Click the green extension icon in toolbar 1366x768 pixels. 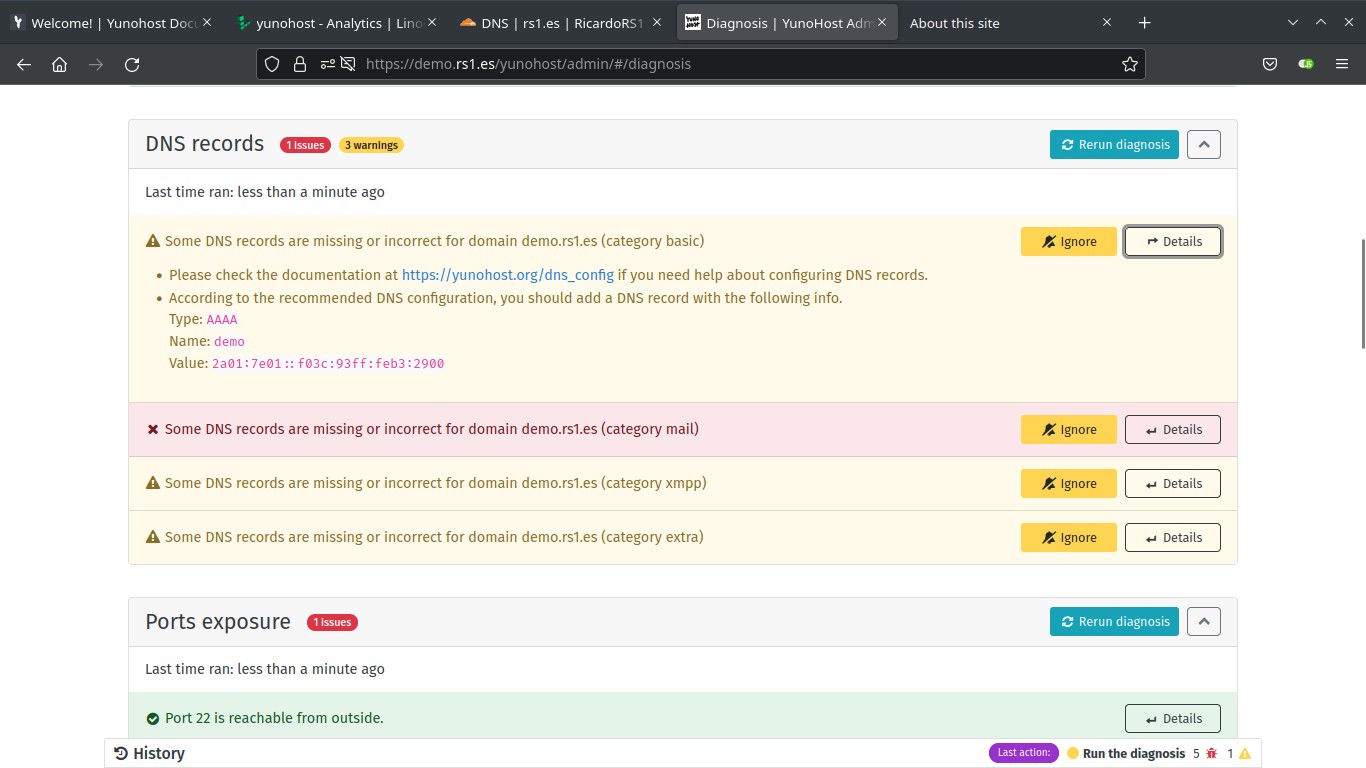tap(1306, 64)
